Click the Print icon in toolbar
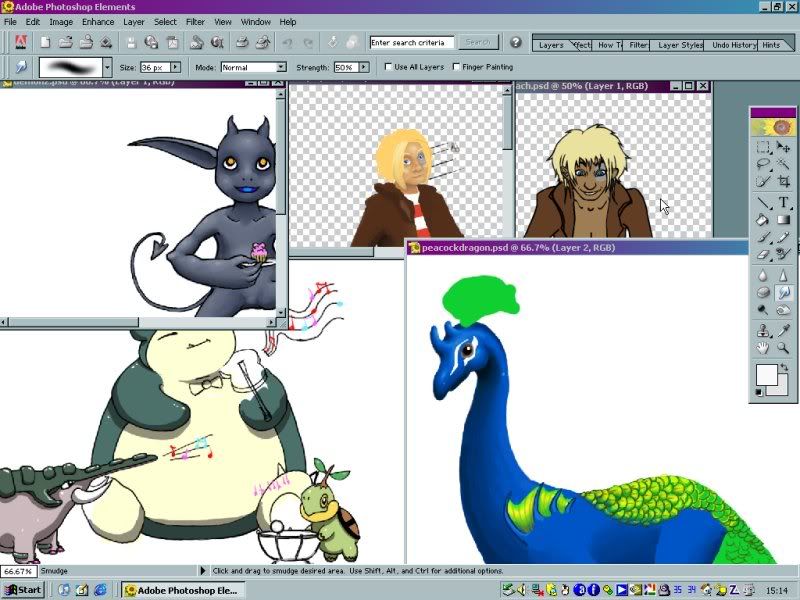This screenshot has width=800, height=600. (x=242, y=42)
